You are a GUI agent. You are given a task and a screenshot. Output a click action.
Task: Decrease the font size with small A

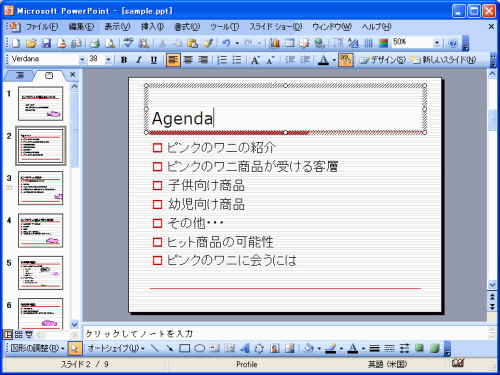270,60
